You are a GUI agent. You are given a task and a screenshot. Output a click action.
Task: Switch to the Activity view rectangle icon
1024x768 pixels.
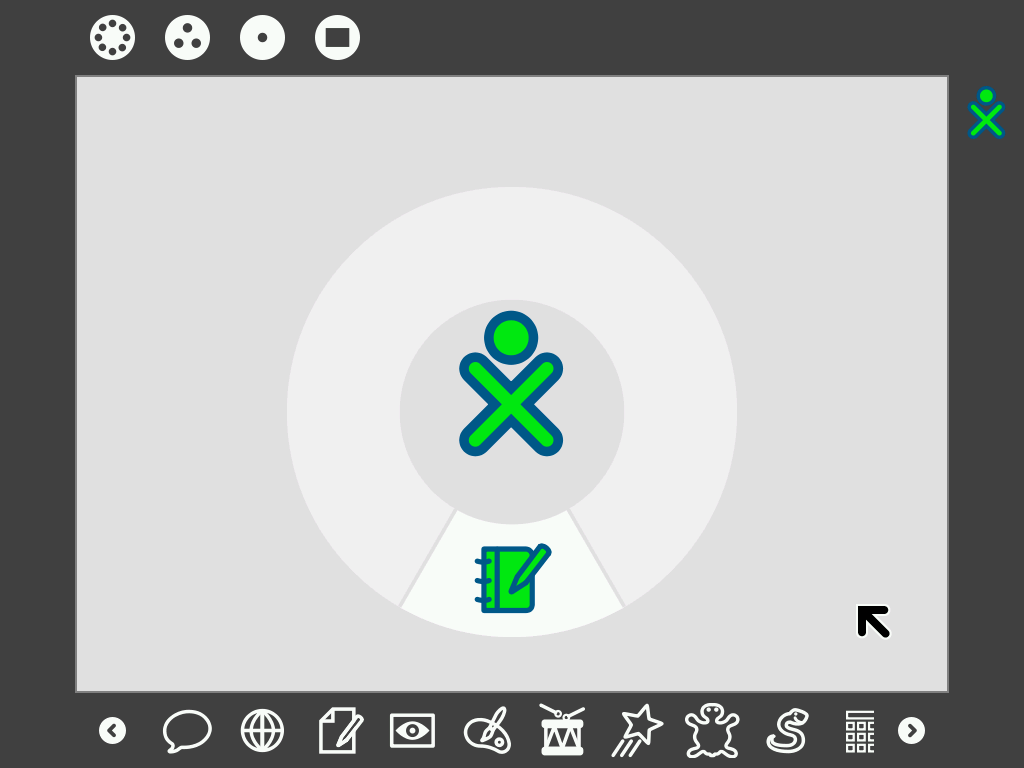point(337,37)
